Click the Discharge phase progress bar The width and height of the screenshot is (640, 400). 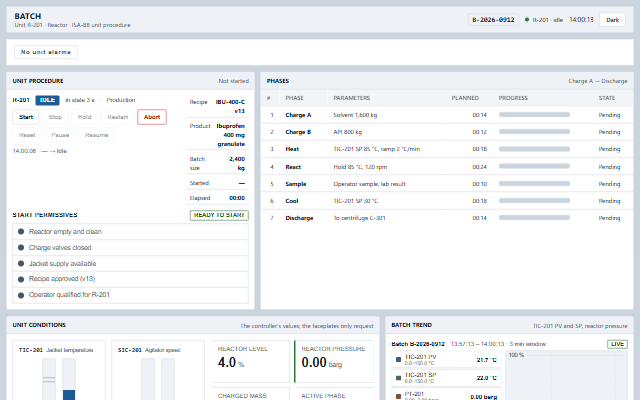[x=534, y=218]
